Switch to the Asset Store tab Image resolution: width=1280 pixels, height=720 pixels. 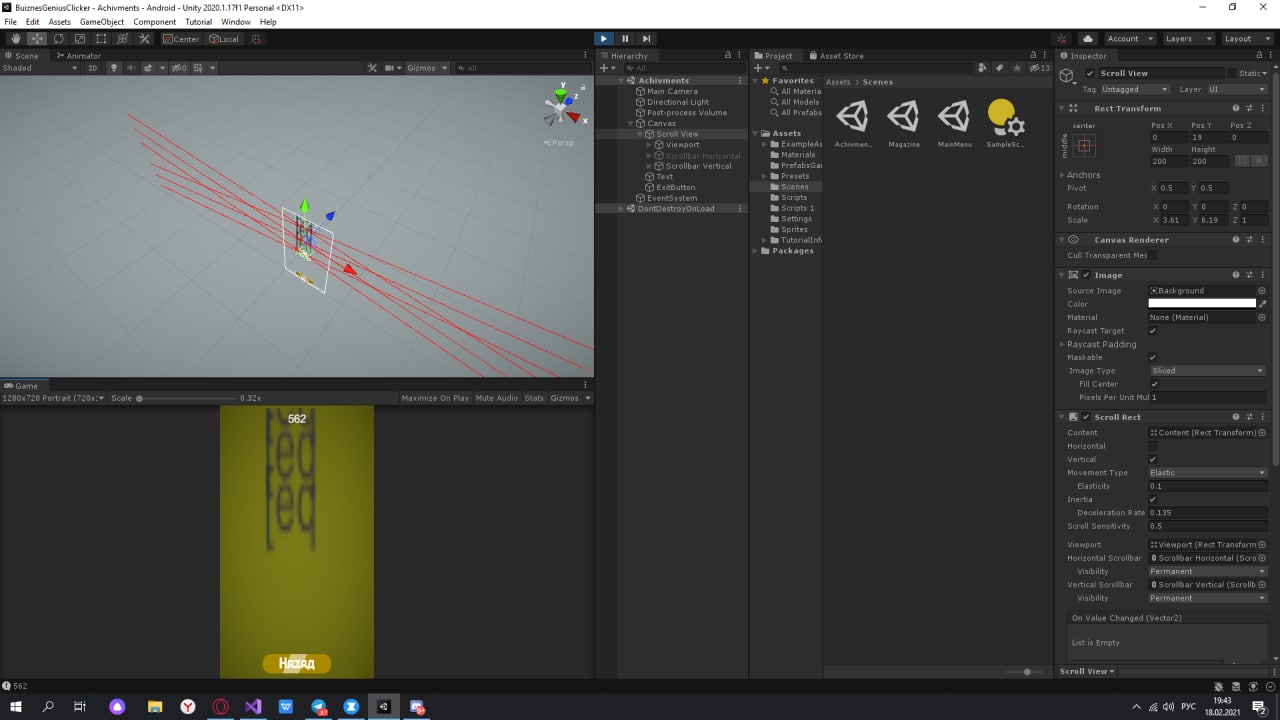(x=837, y=56)
